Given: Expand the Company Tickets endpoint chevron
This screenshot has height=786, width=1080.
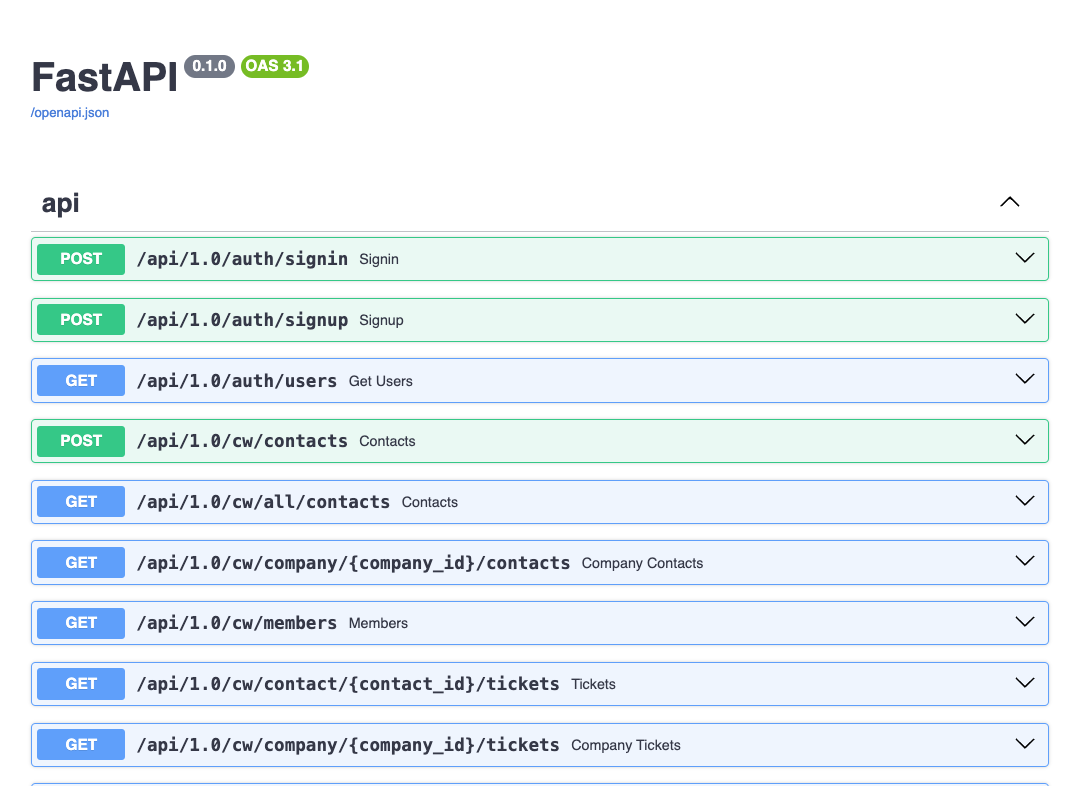Looking at the screenshot, I should point(1025,743).
